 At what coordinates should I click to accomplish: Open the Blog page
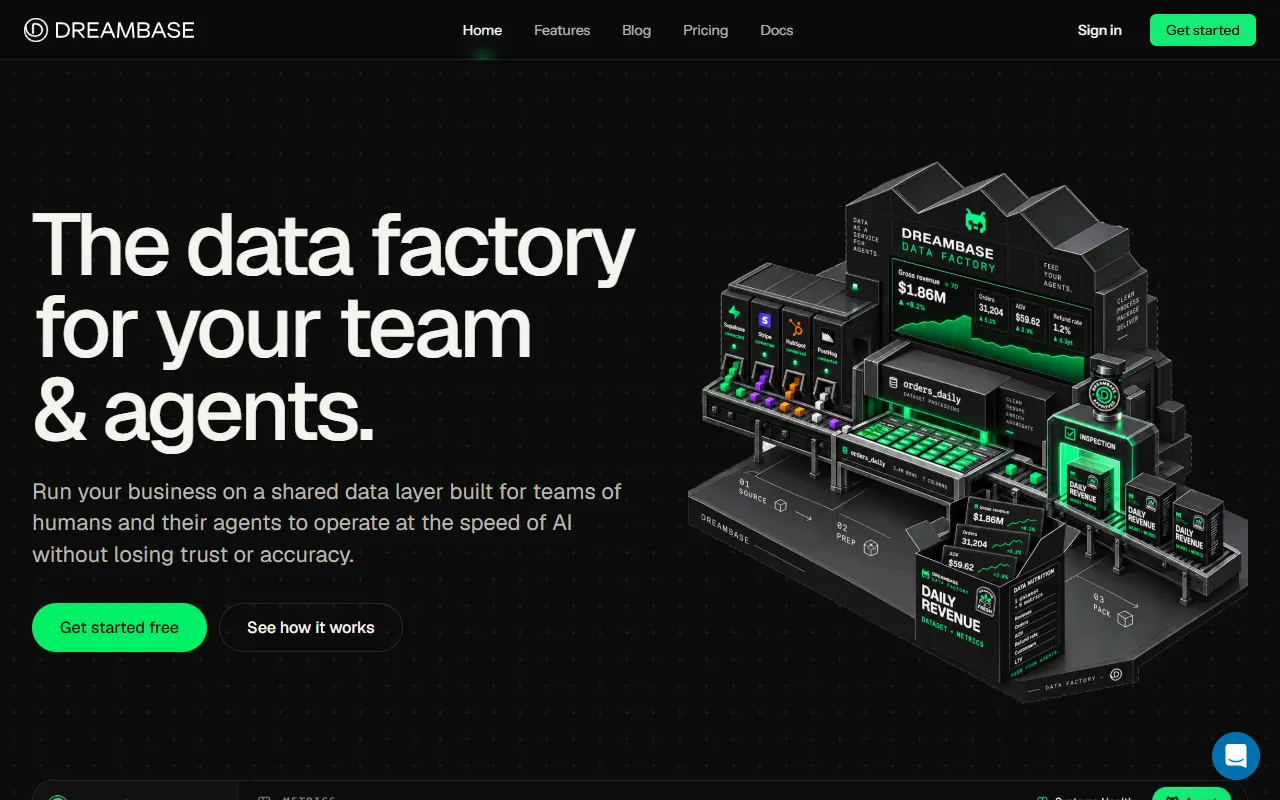point(636,30)
